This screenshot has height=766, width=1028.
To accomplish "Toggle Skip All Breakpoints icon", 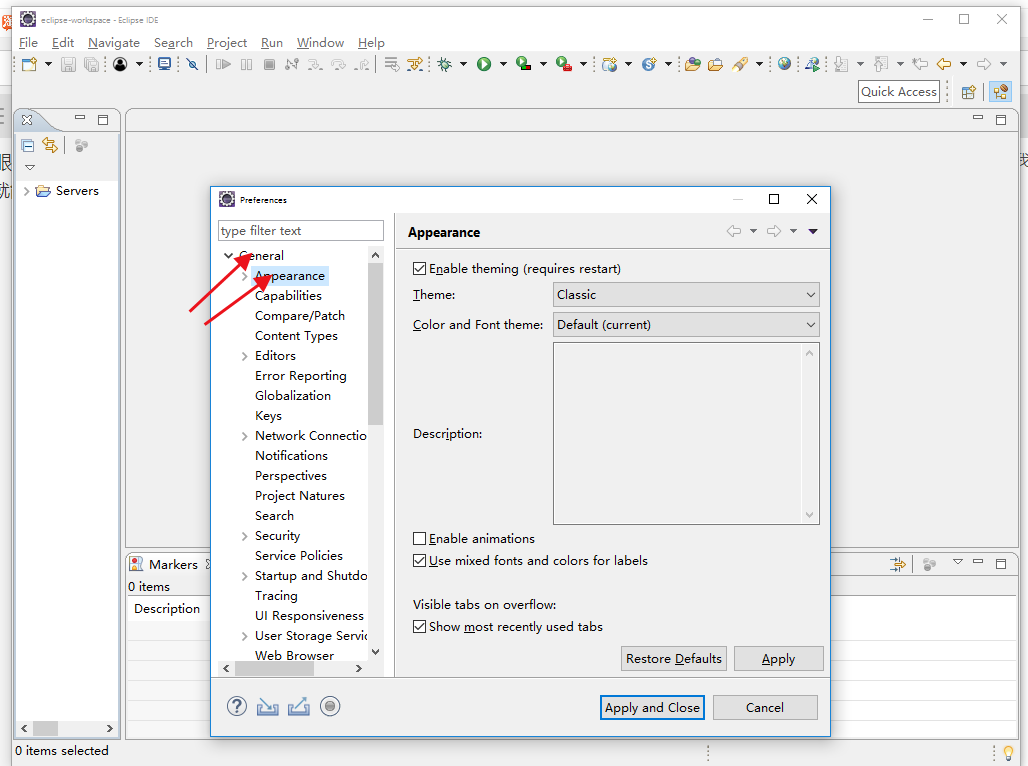I will (x=192, y=64).
